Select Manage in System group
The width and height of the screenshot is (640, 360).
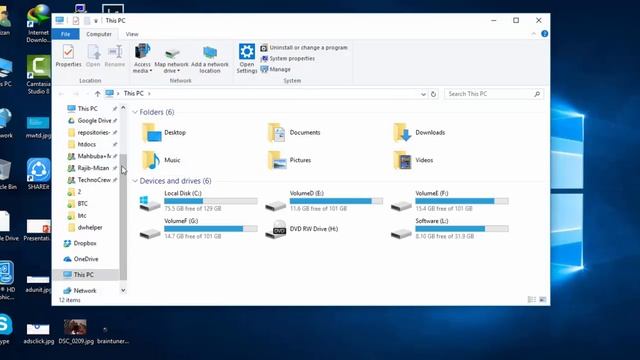(276, 69)
